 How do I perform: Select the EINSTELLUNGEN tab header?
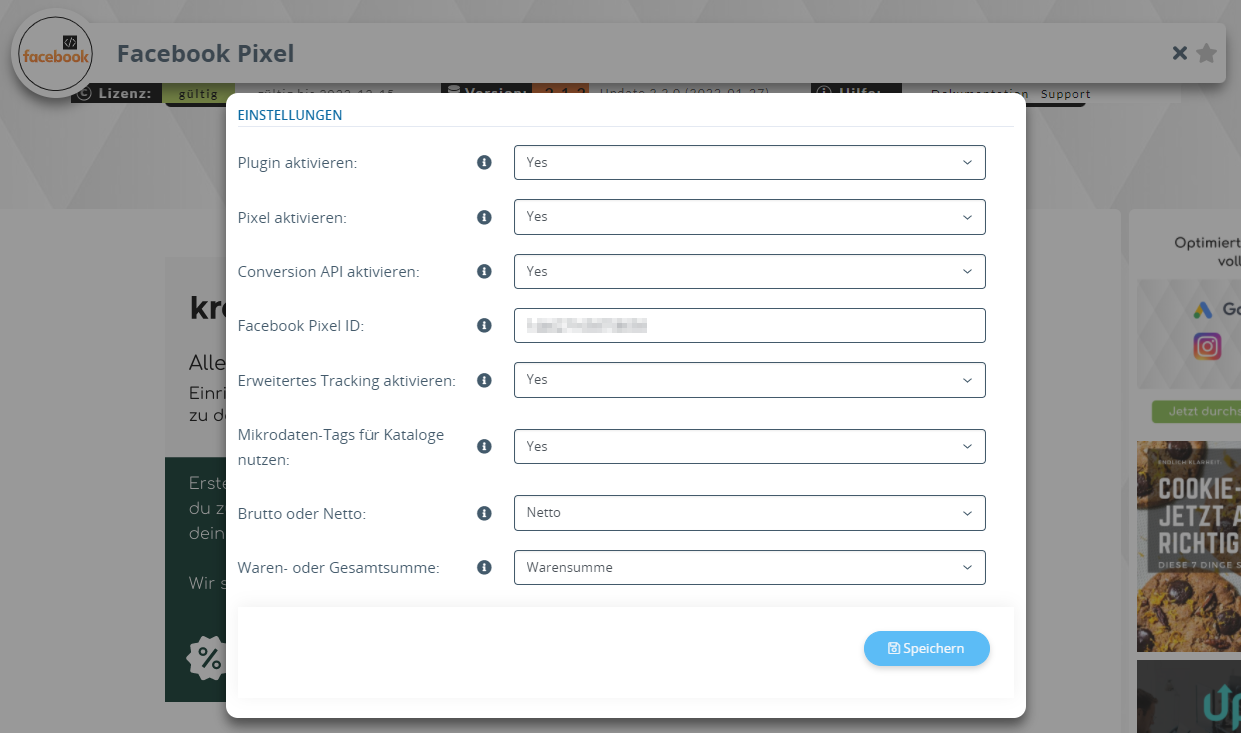[290, 115]
